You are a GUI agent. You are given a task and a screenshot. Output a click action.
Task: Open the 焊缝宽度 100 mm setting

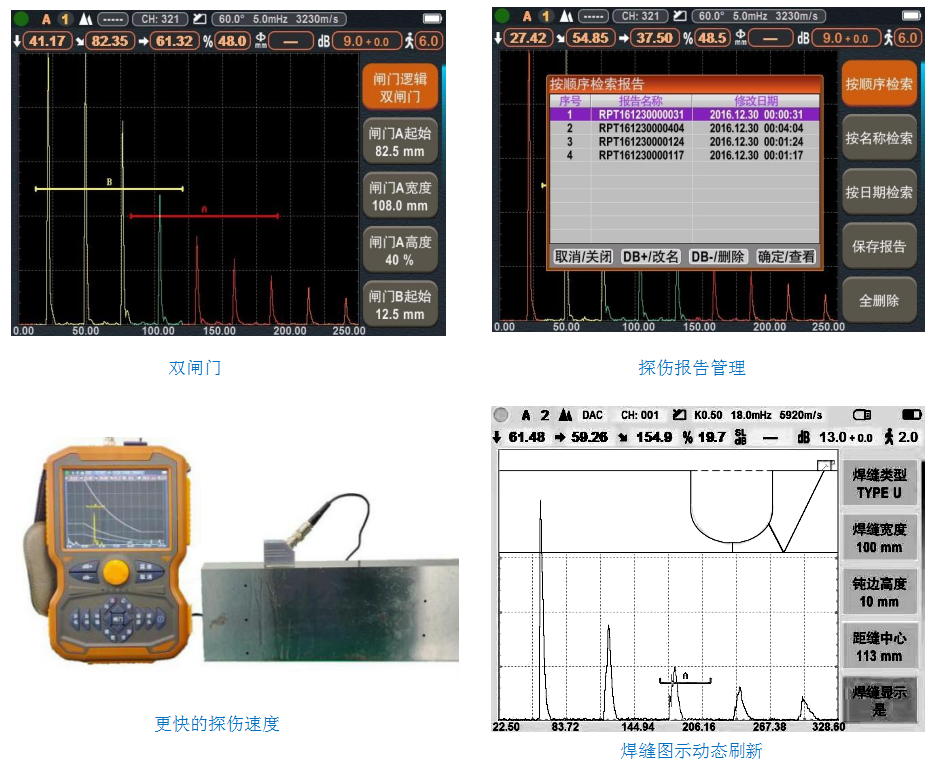[x=878, y=539]
